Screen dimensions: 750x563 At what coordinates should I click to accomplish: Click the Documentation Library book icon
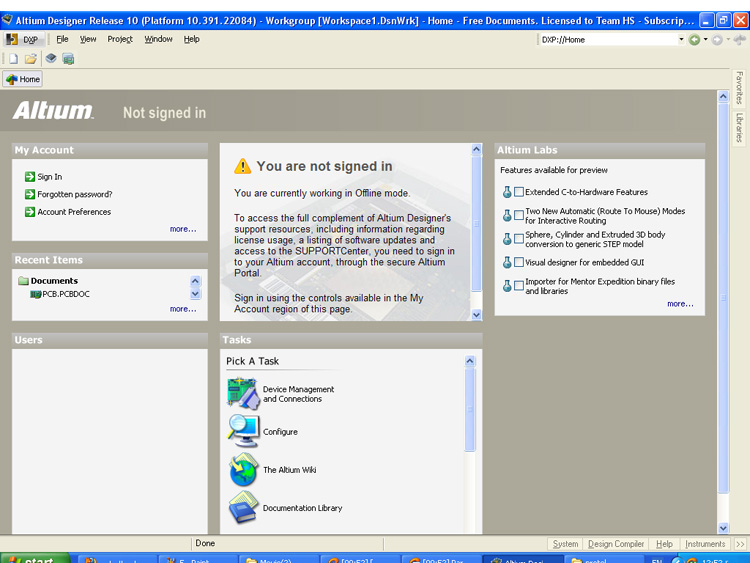tap(243, 508)
